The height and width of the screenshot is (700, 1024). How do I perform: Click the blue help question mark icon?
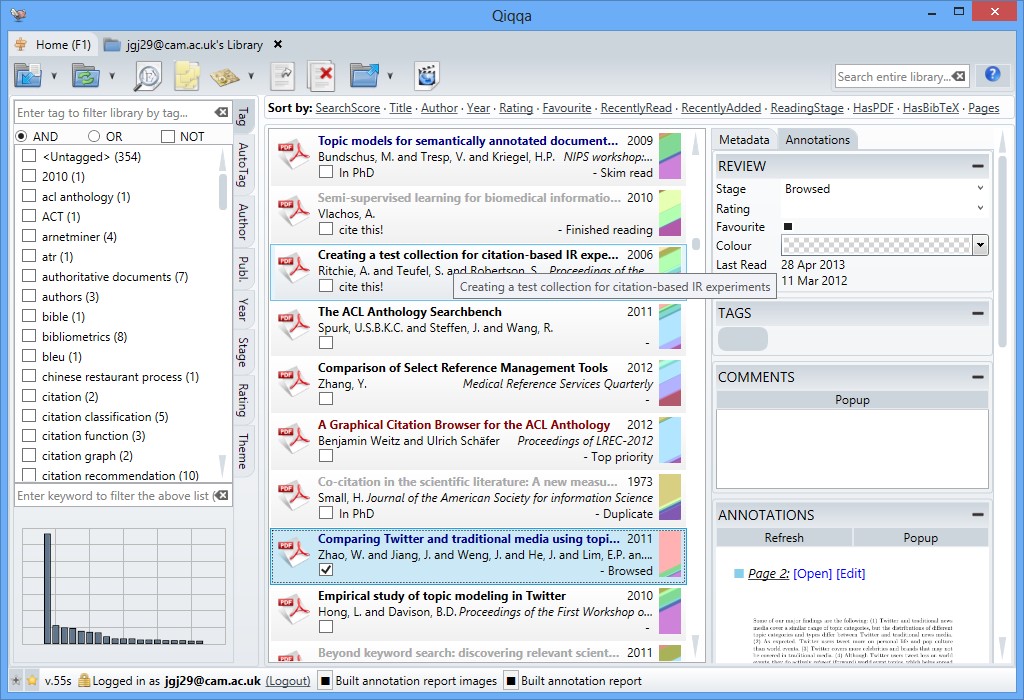(991, 75)
